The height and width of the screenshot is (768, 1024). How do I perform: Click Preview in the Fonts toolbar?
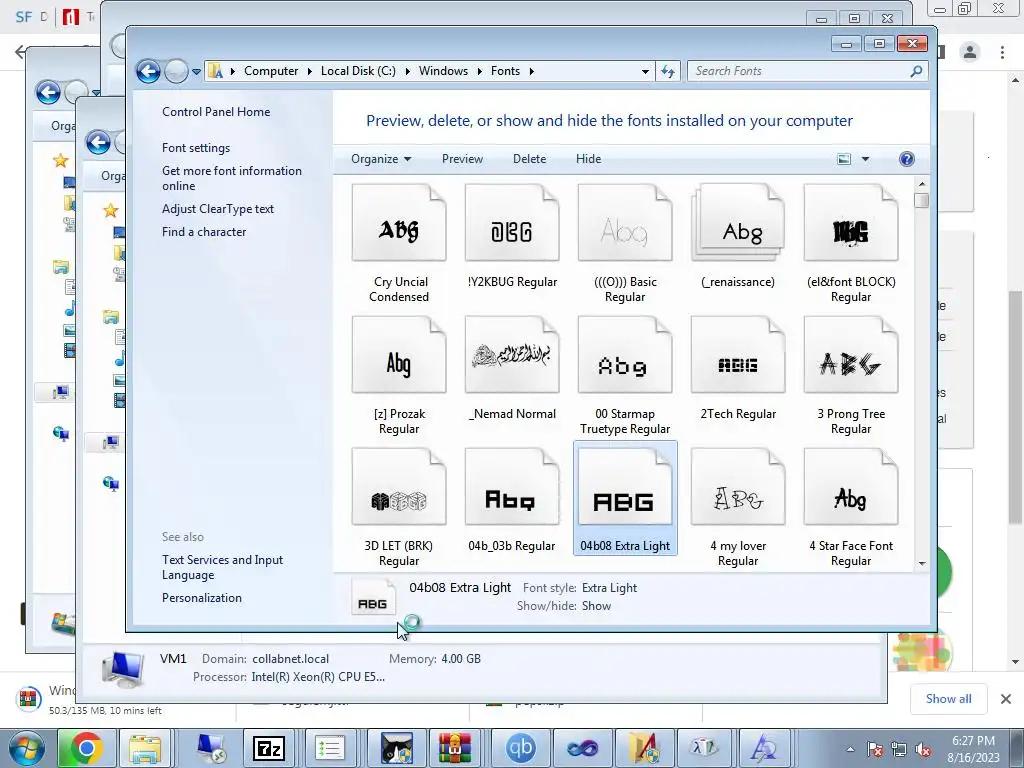click(462, 159)
